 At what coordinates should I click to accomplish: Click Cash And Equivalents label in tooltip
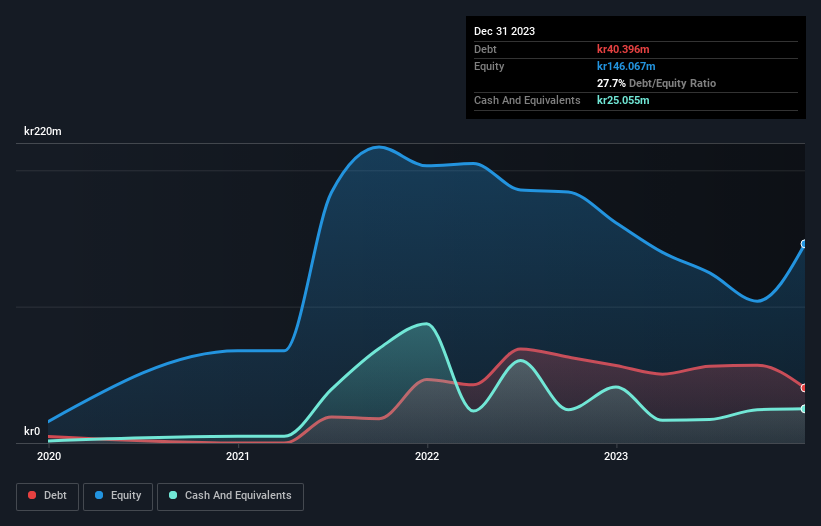527,100
